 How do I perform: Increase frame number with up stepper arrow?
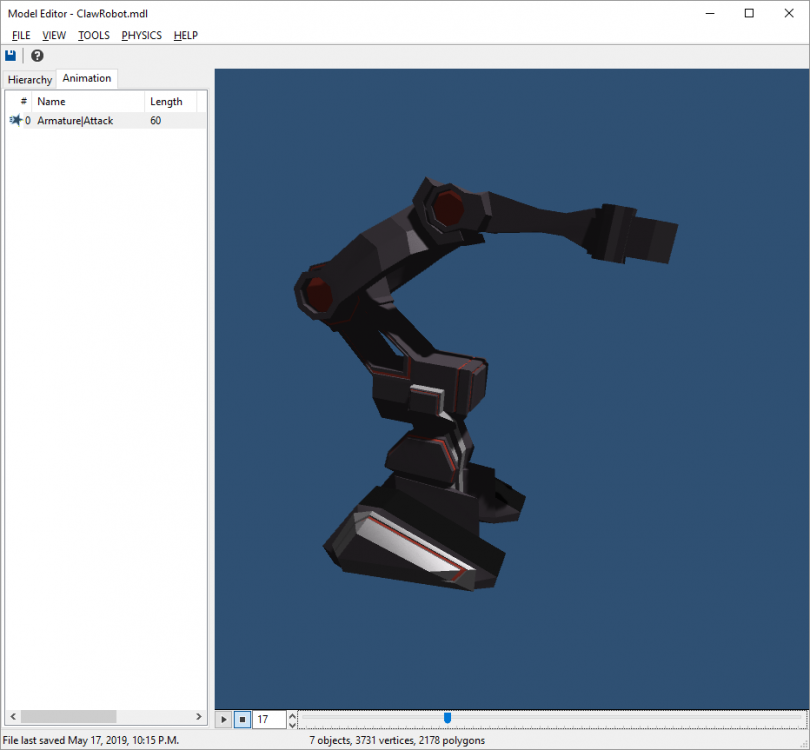coord(292,715)
